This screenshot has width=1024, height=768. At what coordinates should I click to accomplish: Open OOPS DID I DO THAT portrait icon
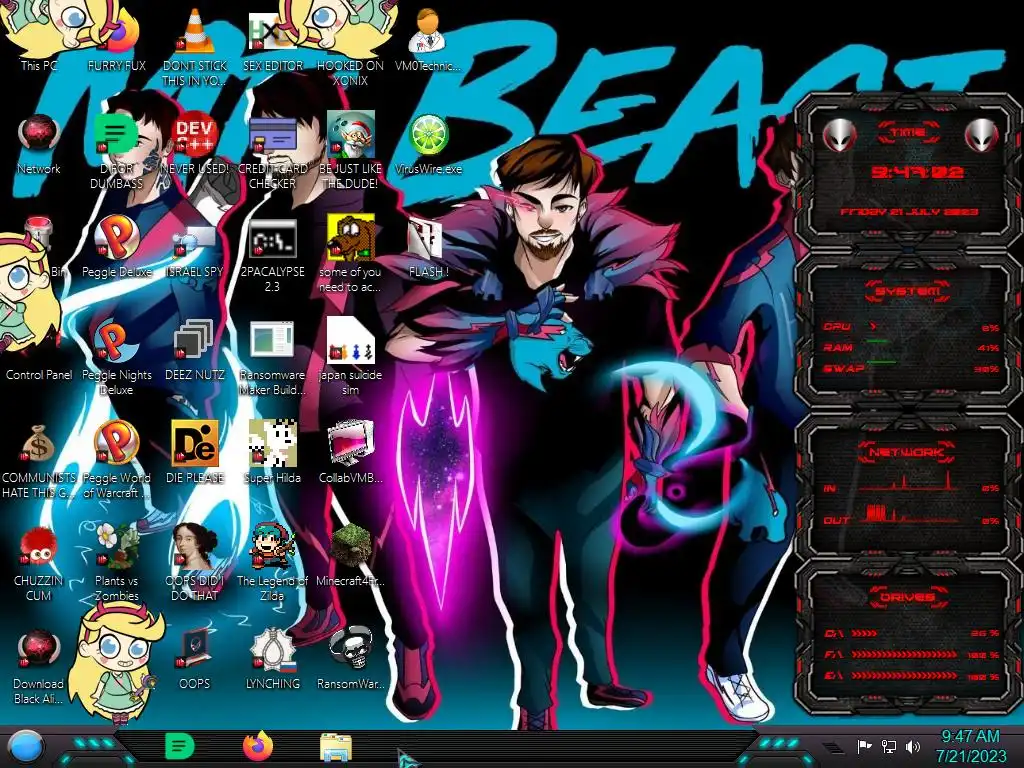pyautogui.click(x=195, y=563)
